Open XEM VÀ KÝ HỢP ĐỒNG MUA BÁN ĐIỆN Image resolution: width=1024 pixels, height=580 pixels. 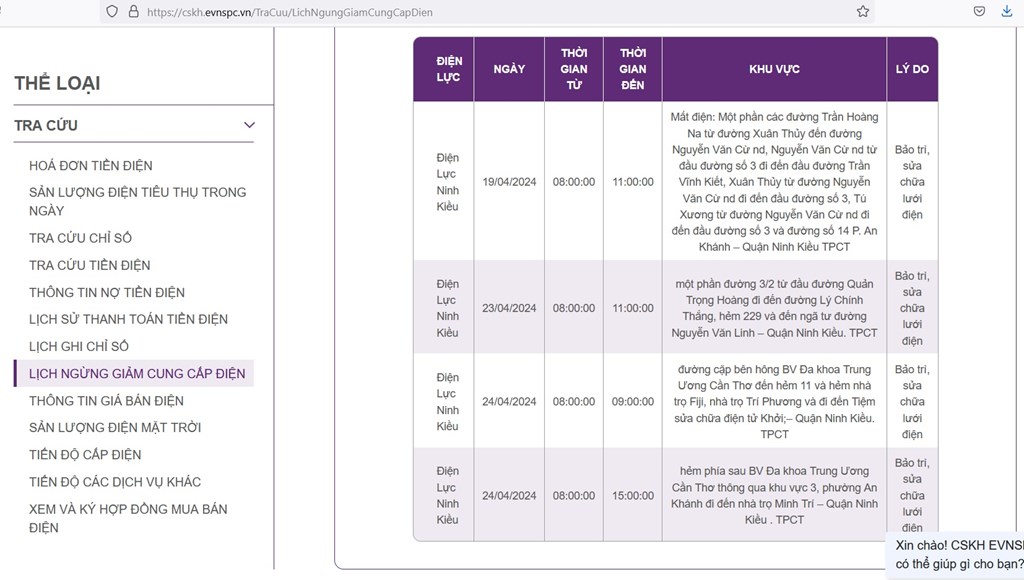click(128, 518)
